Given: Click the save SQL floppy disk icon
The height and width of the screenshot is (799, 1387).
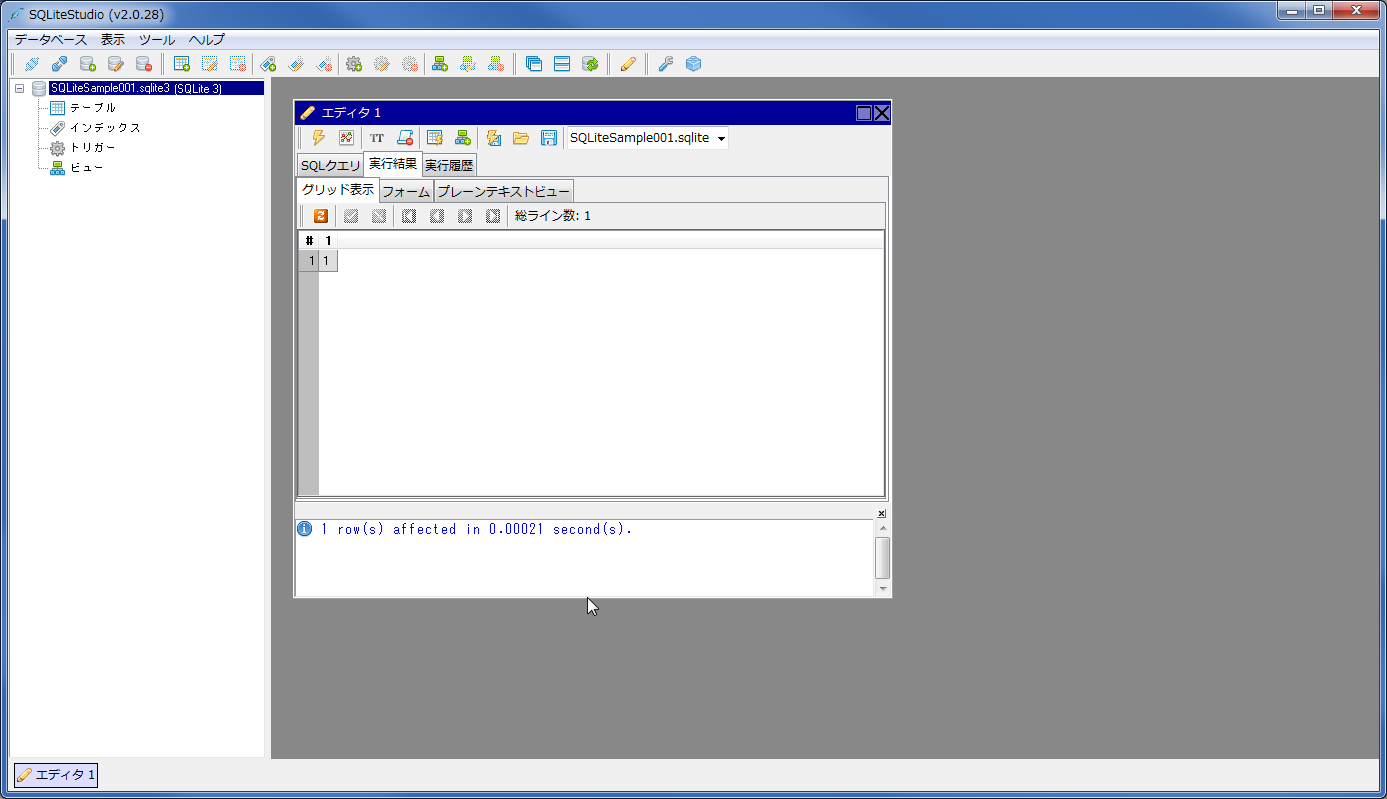Looking at the screenshot, I should tap(549, 138).
